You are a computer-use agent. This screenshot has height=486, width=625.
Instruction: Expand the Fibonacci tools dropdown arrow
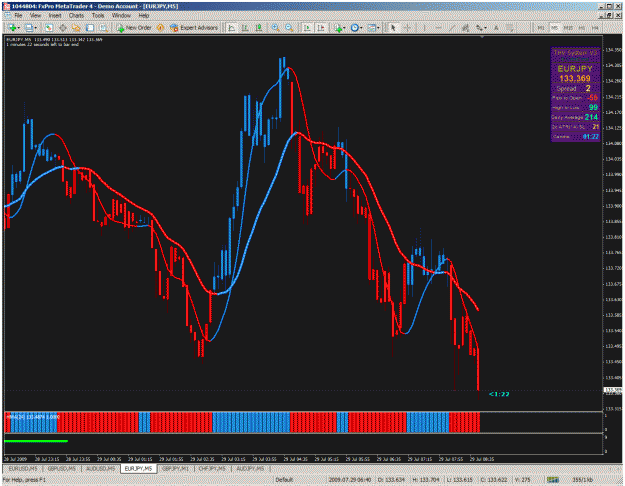pos(485,28)
